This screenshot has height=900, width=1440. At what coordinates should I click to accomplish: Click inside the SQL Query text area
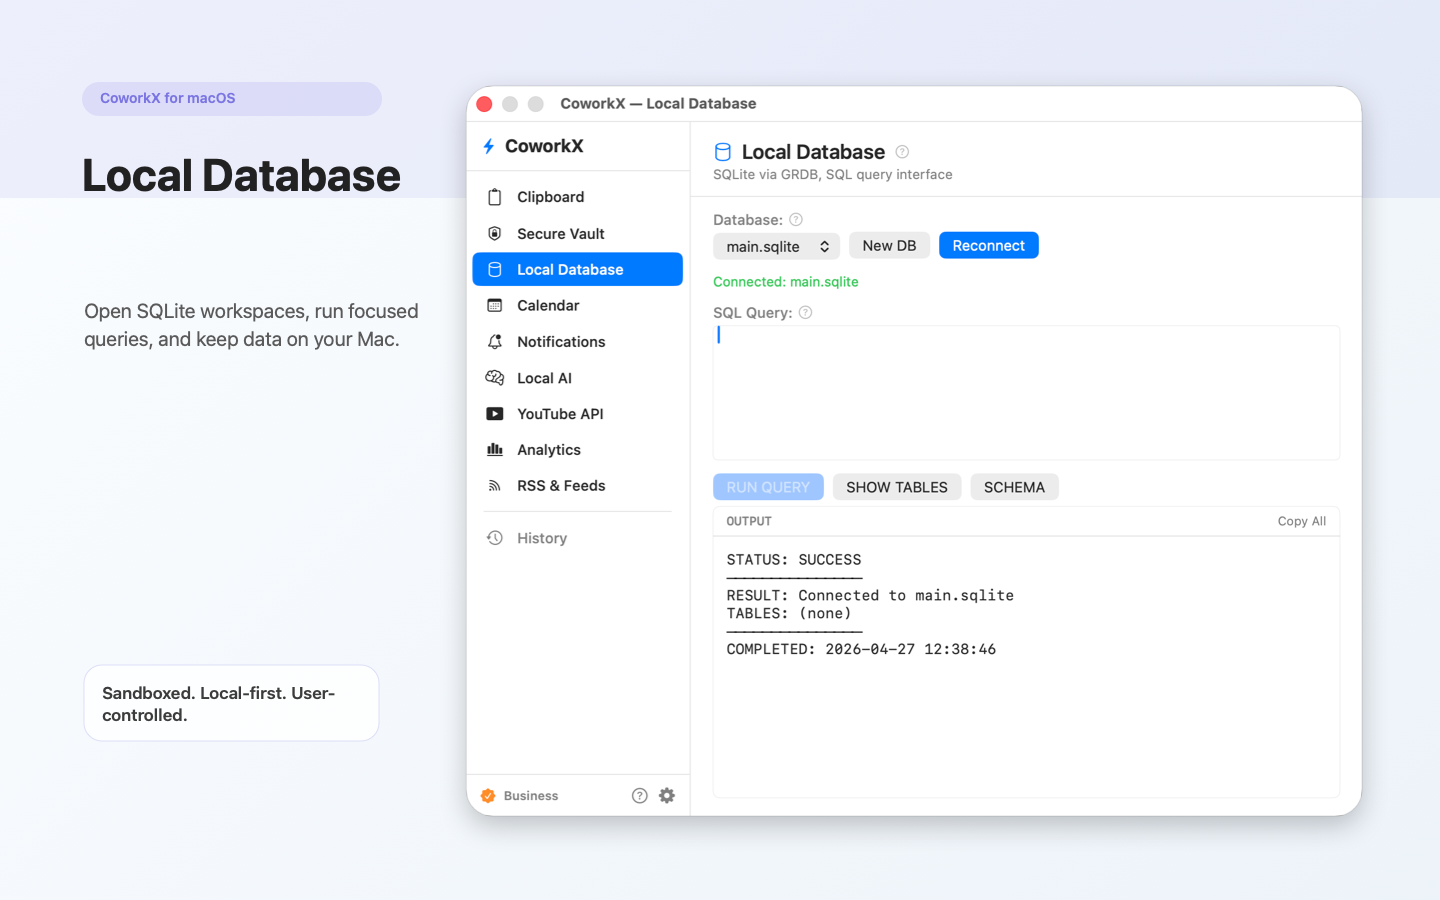1026,392
